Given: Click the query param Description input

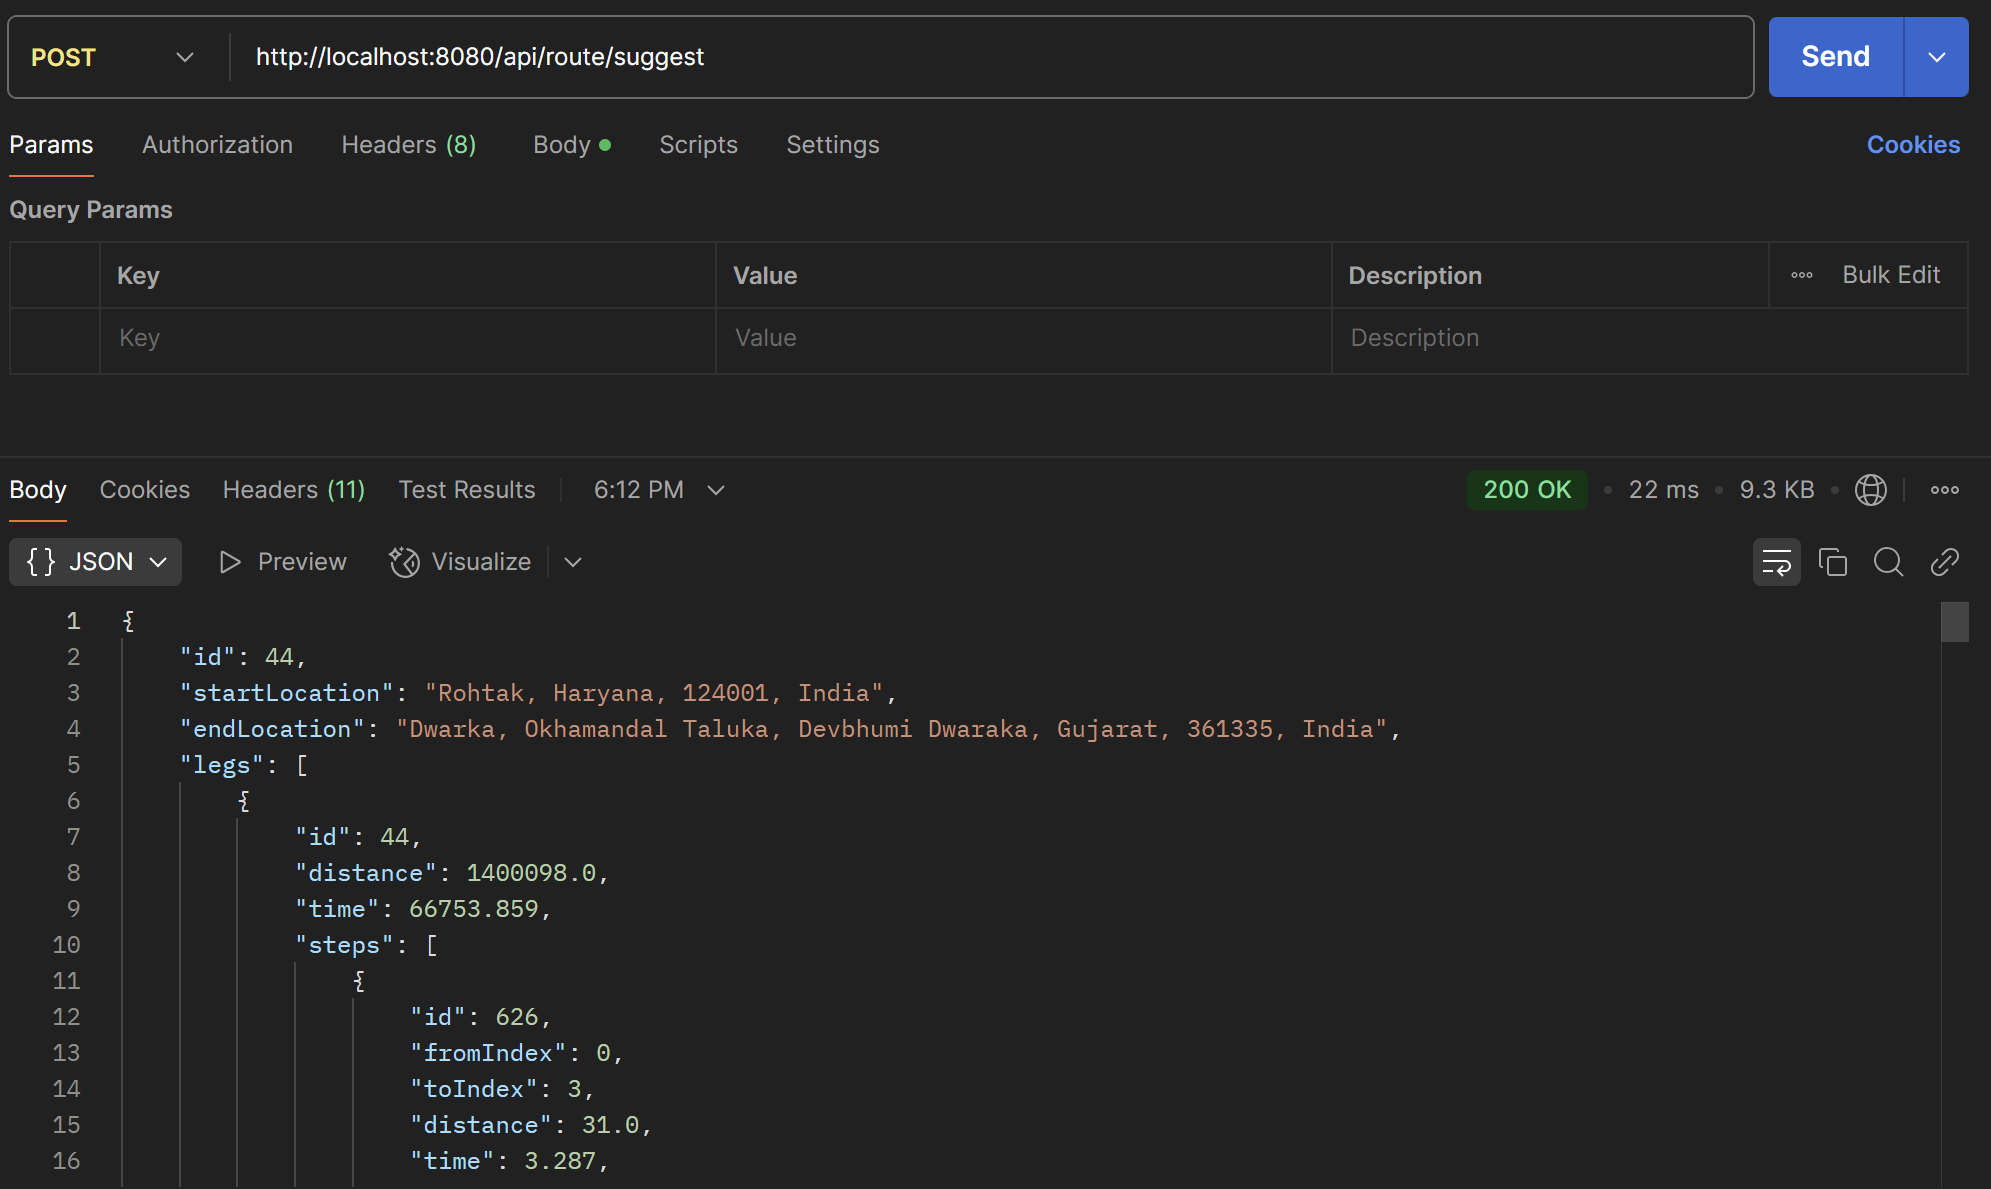Looking at the screenshot, I should tap(1649, 339).
